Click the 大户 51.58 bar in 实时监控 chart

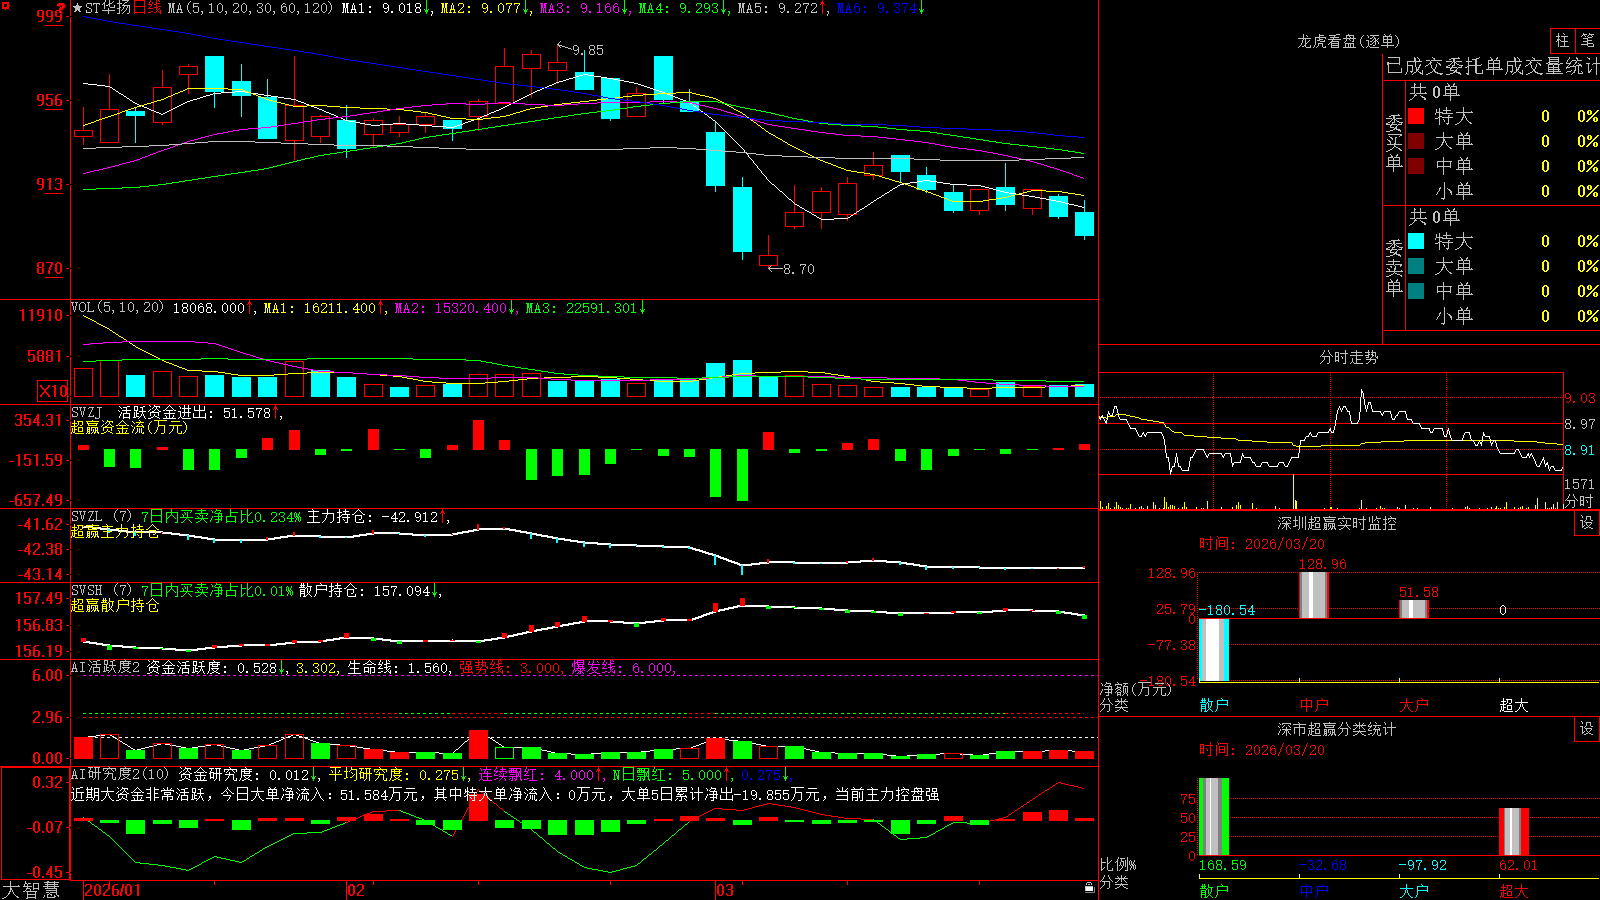tap(1413, 609)
